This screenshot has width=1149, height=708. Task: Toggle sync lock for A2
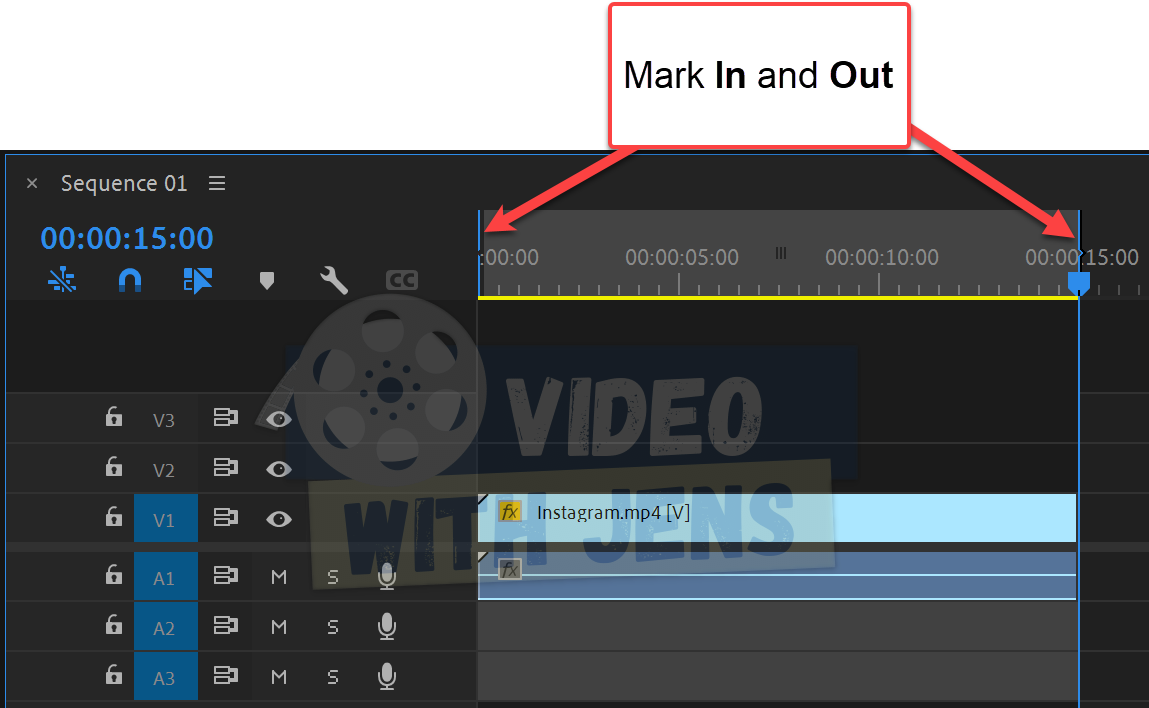tap(226, 625)
